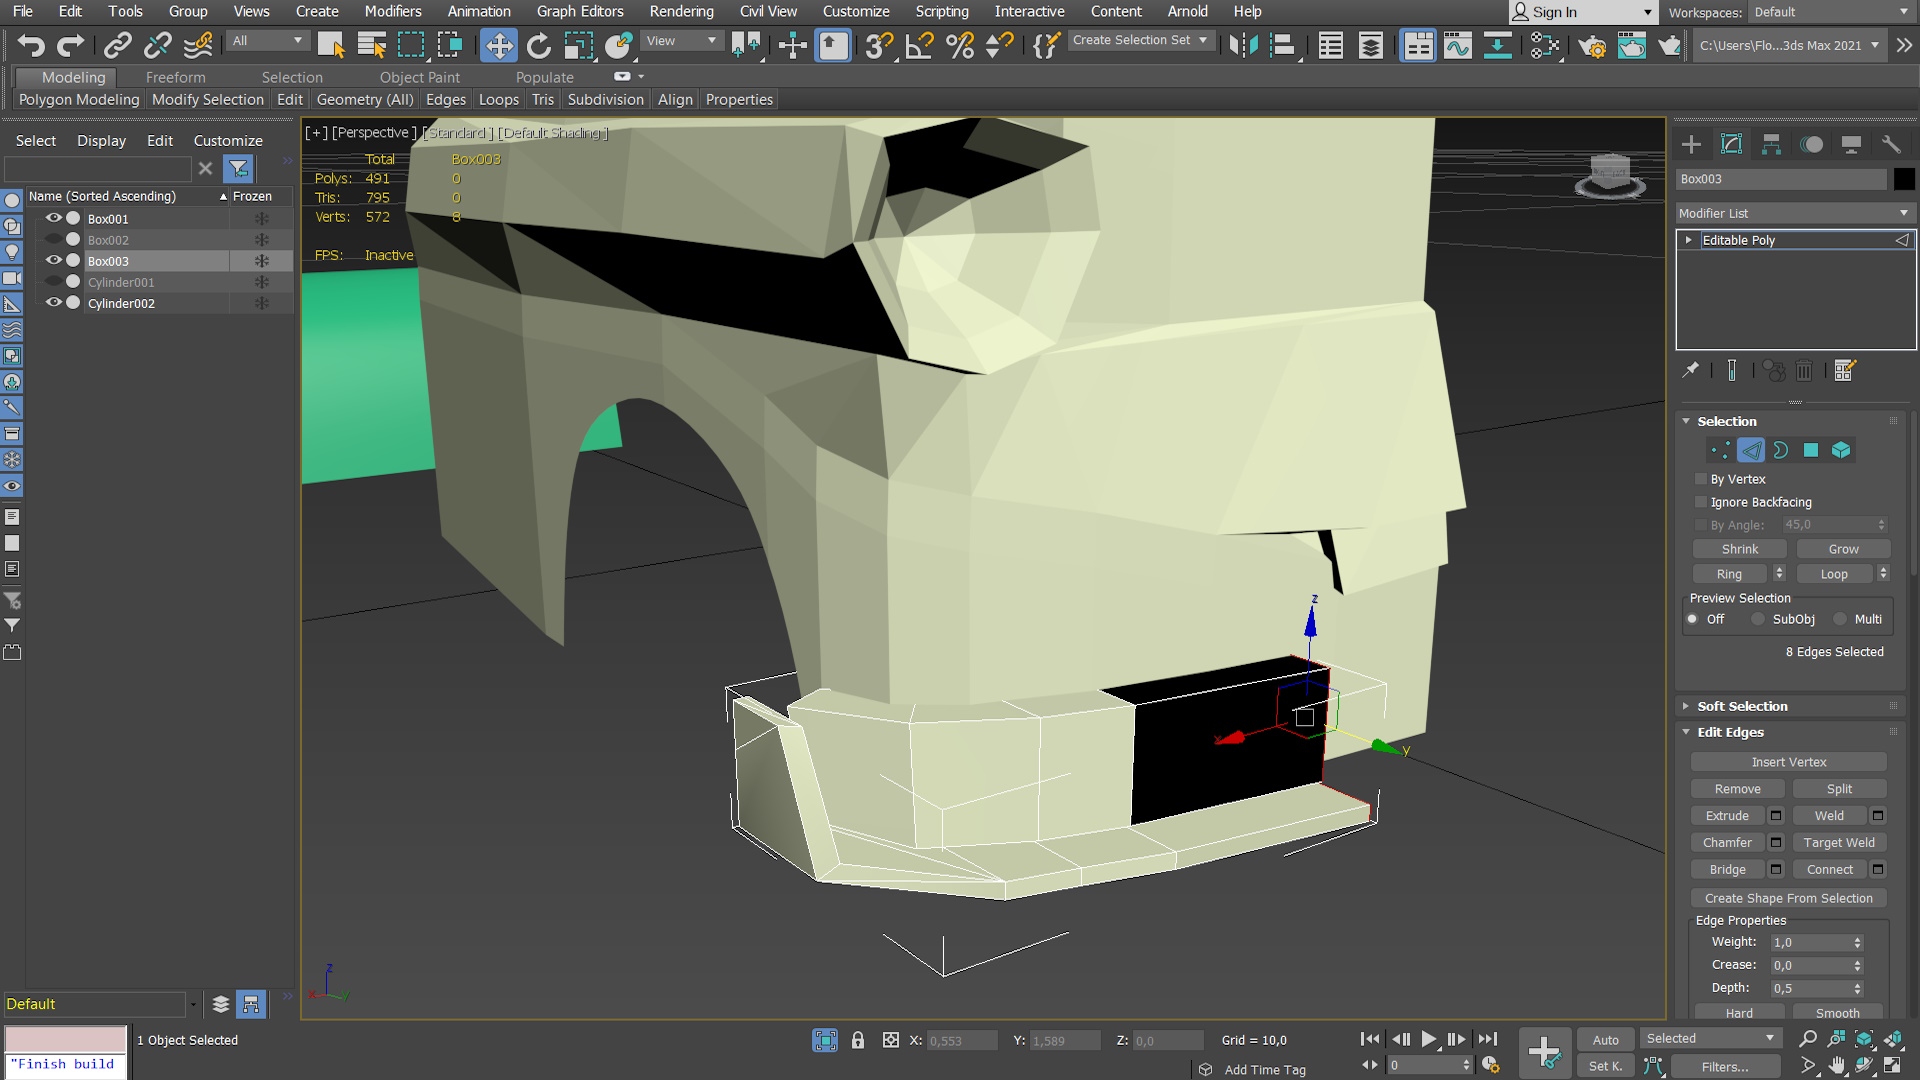Open Render Setup teapot icon
Screen dimensions: 1920x1080
1592,46
